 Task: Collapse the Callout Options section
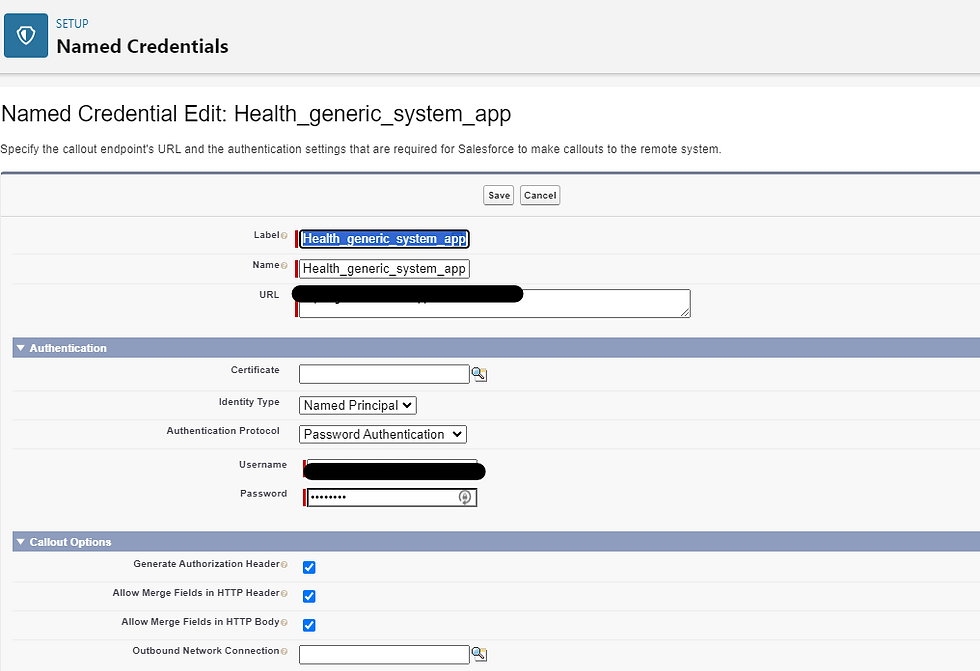21,542
